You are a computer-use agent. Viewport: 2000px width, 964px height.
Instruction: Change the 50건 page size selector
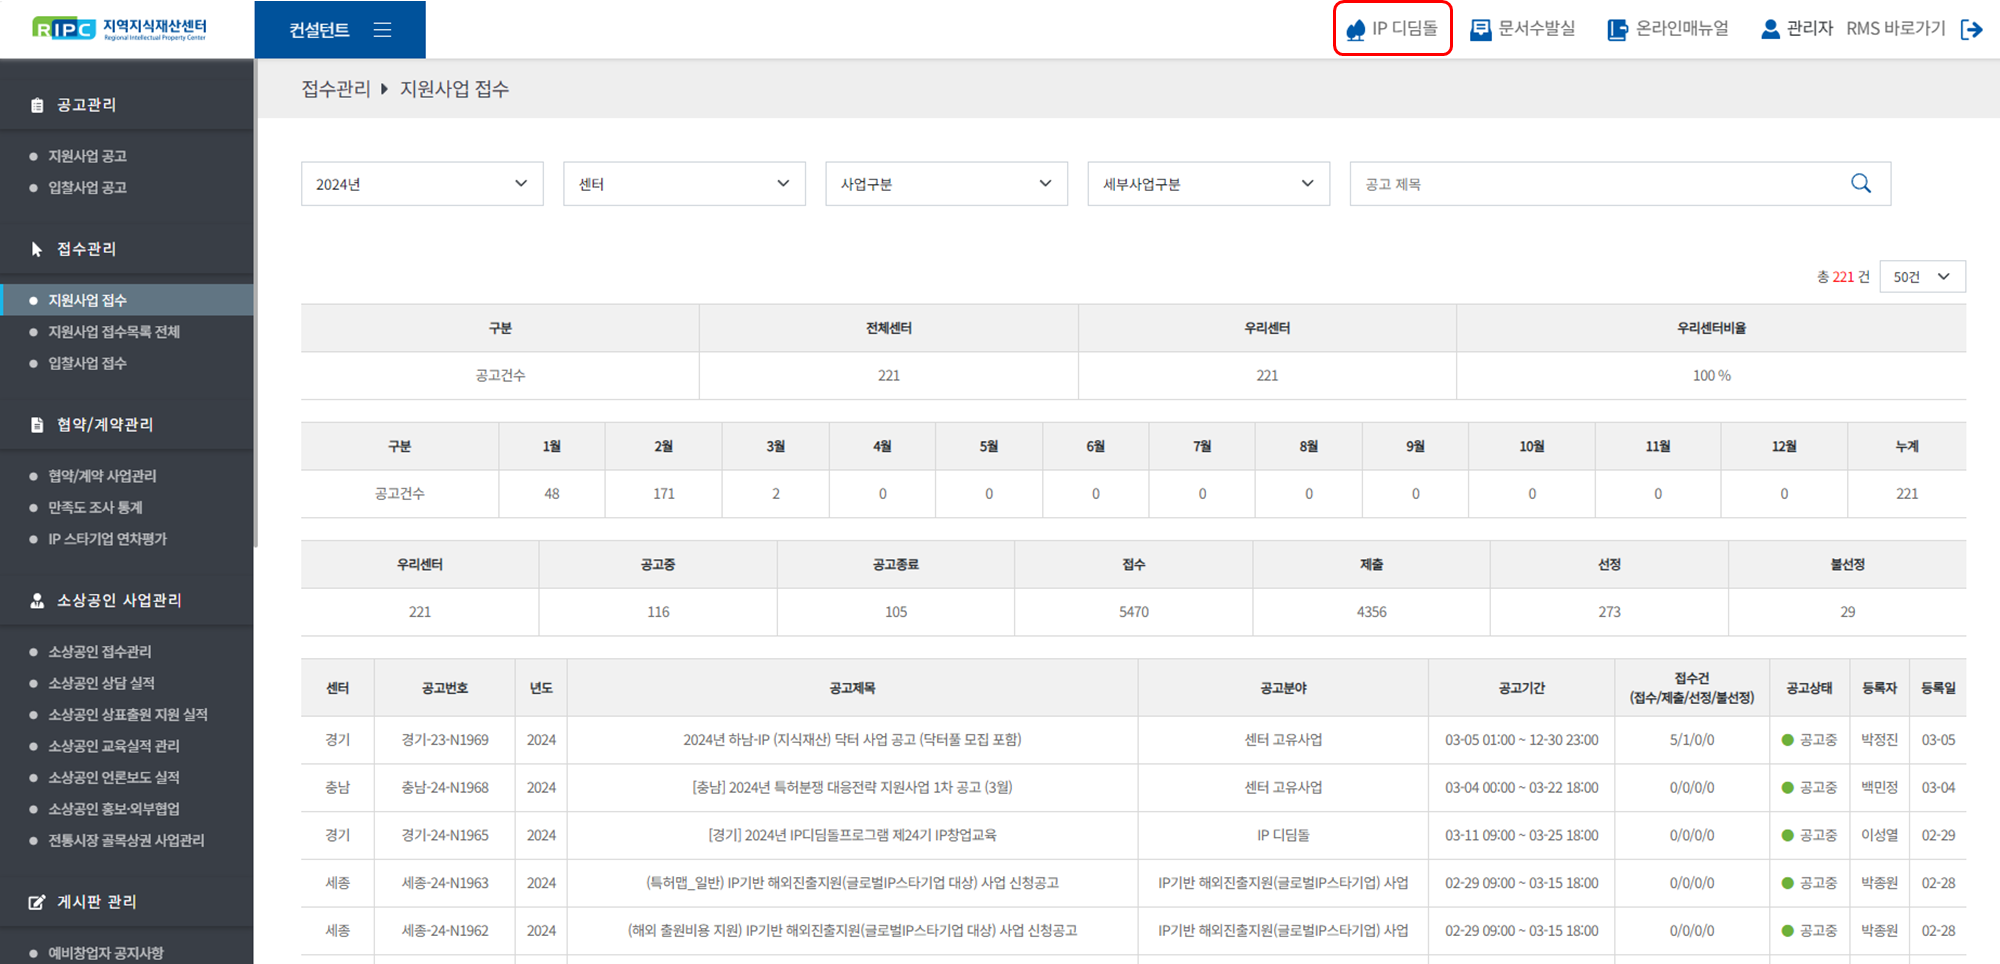1921,277
